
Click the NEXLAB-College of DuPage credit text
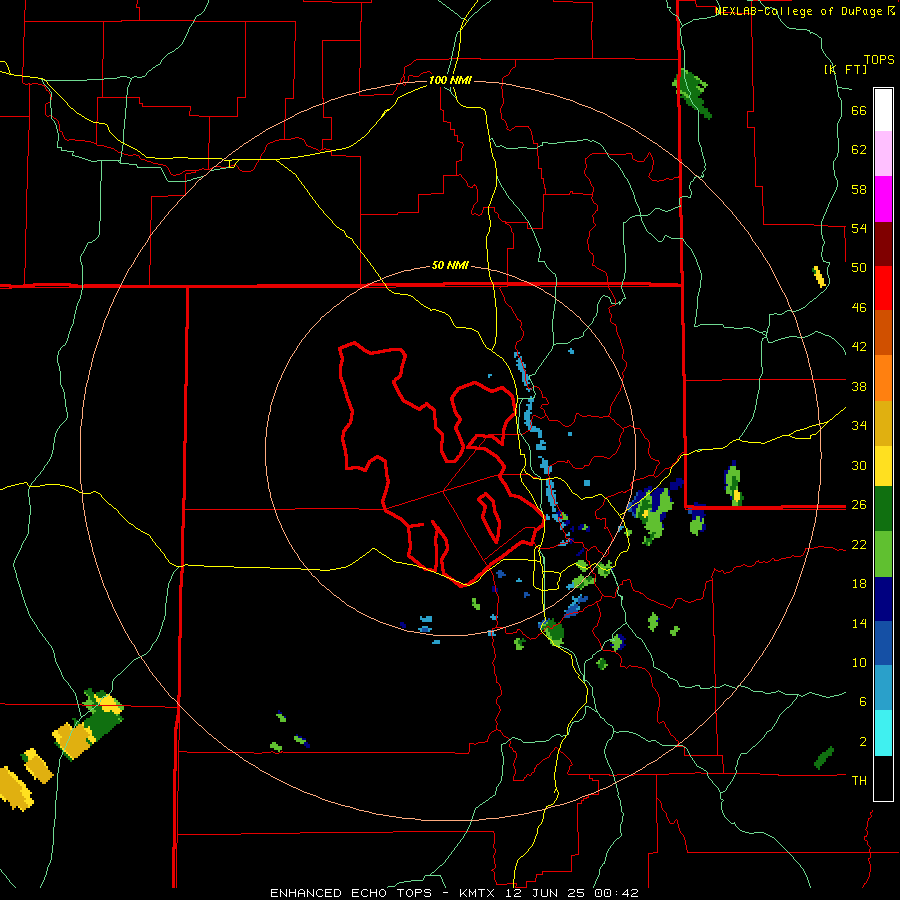pos(804,11)
